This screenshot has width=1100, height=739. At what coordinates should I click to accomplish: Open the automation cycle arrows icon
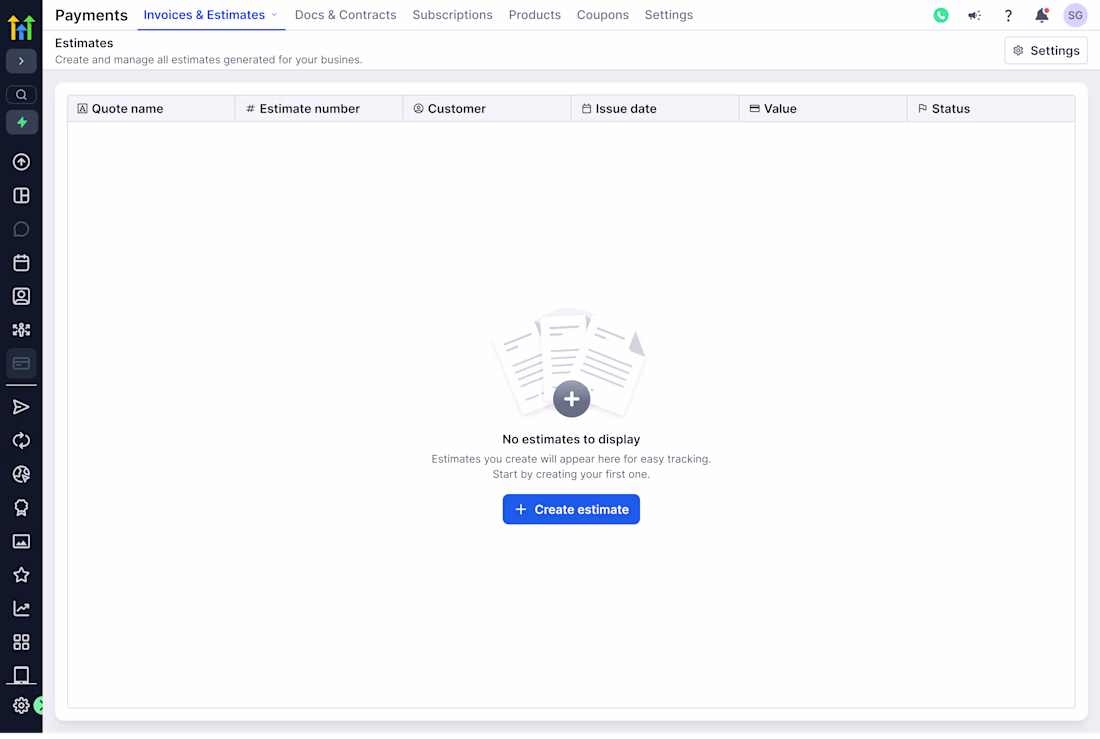point(21,443)
